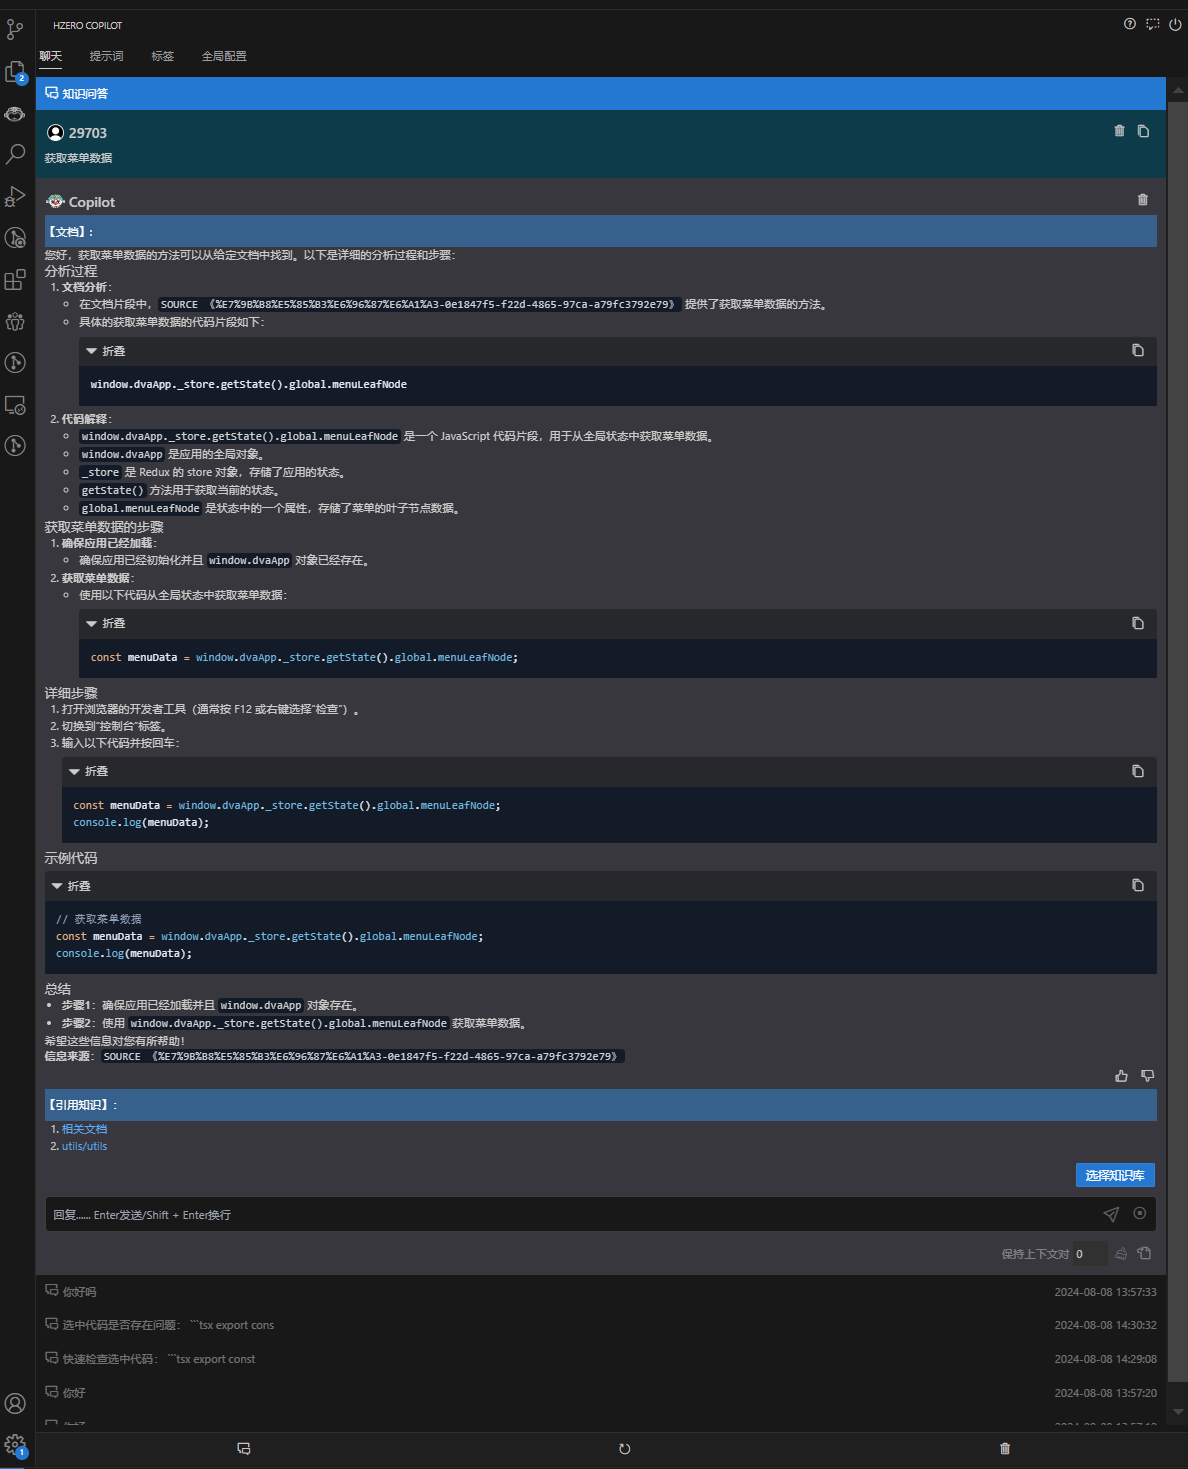Image resolution: width=1188 pixels, height=1469 pixels.
Task: Copy the first menuLeafNode code block
Action: 1138,350
